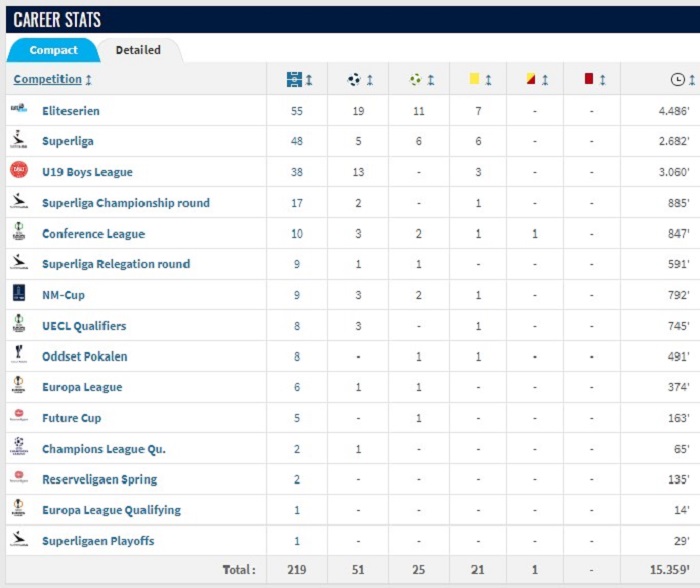Sort by Competition column header
Viewport: 700px width, 588px height.
[x=48, y=79]
